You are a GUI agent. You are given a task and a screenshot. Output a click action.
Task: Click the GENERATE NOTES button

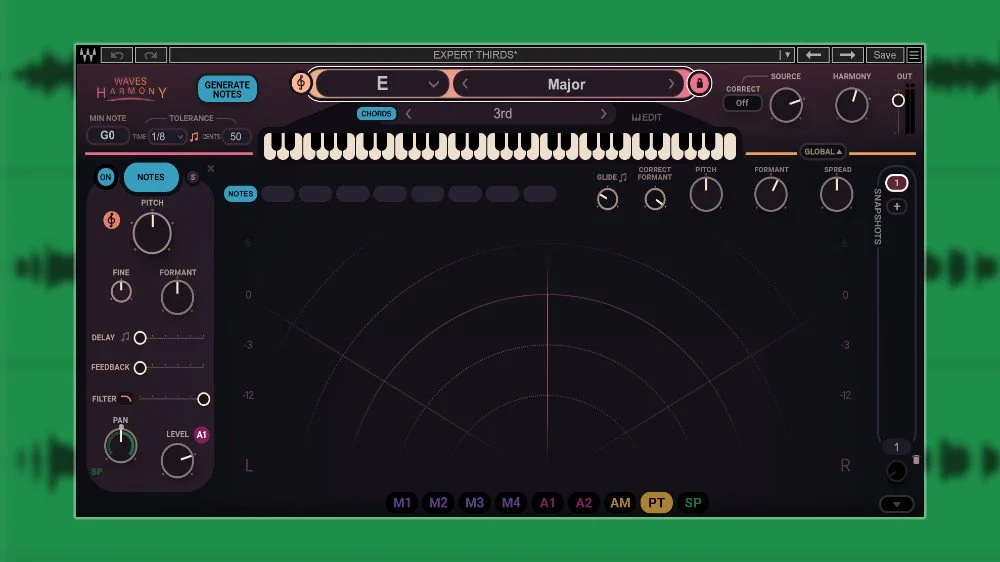point(227,89)
